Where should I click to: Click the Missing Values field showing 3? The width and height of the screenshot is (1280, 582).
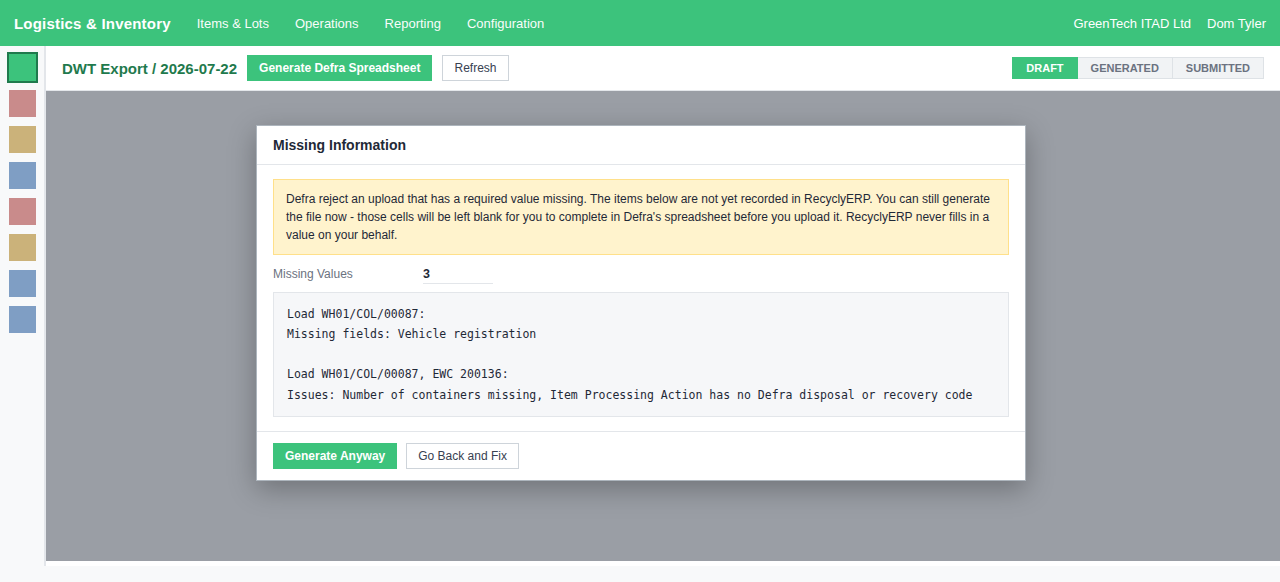pyautogui.click(x=458, y=274)
